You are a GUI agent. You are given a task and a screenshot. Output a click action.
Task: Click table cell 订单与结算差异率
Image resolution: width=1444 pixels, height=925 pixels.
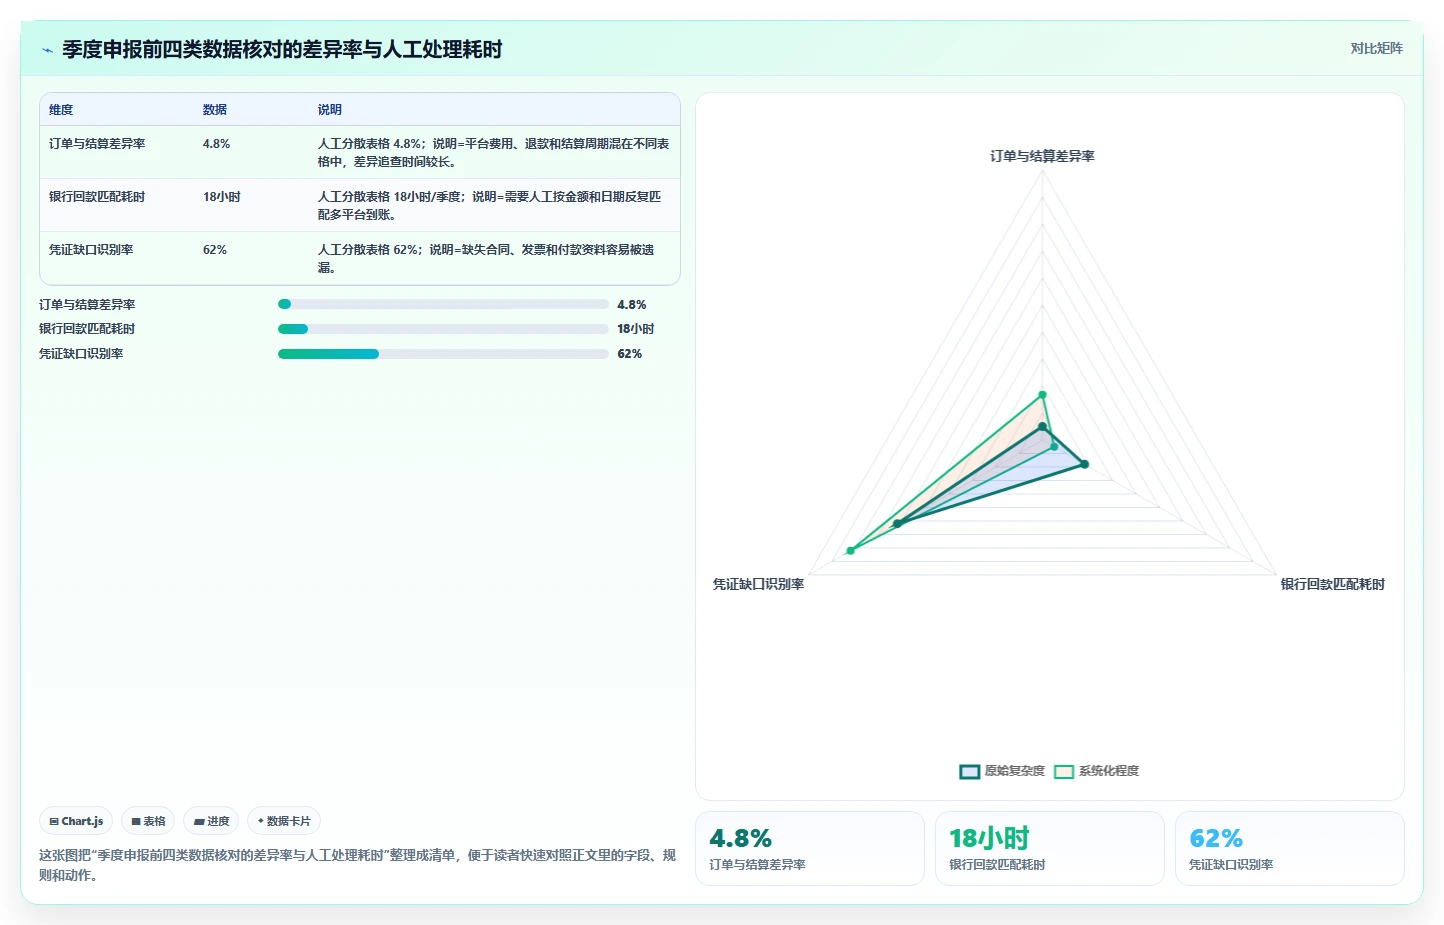pos(97,144)
